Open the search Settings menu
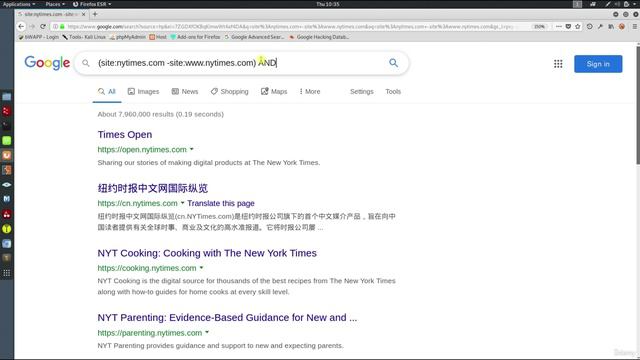The width and height of the screenshot is (640, 360). pos(362,91)
